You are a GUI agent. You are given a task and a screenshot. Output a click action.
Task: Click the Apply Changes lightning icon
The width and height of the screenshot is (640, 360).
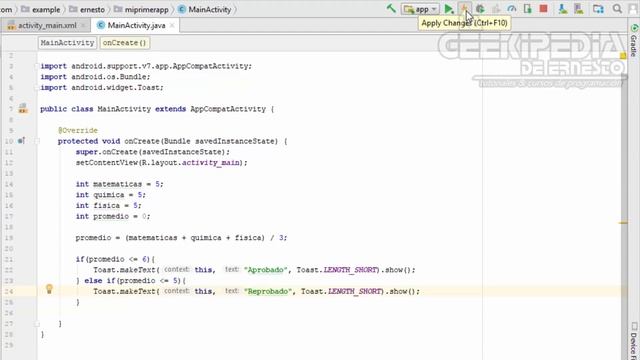pos(464,9)
